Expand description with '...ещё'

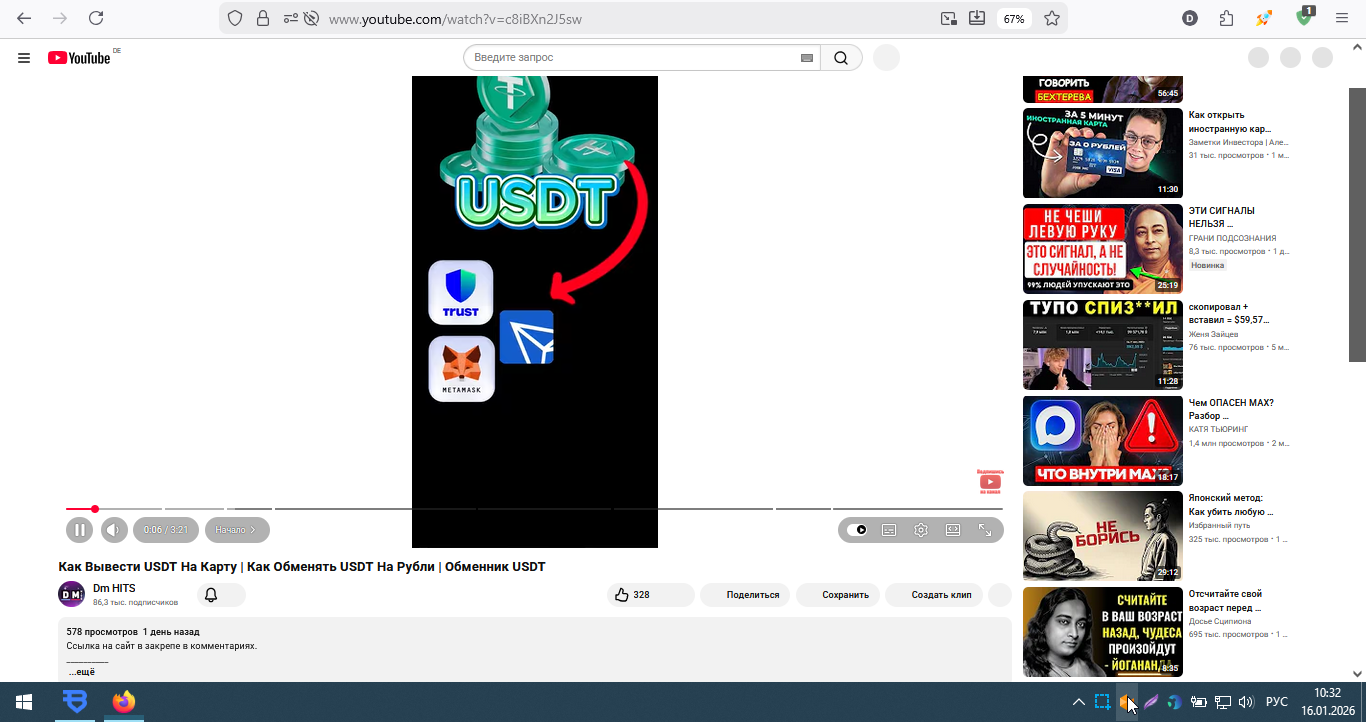(81, 672)
